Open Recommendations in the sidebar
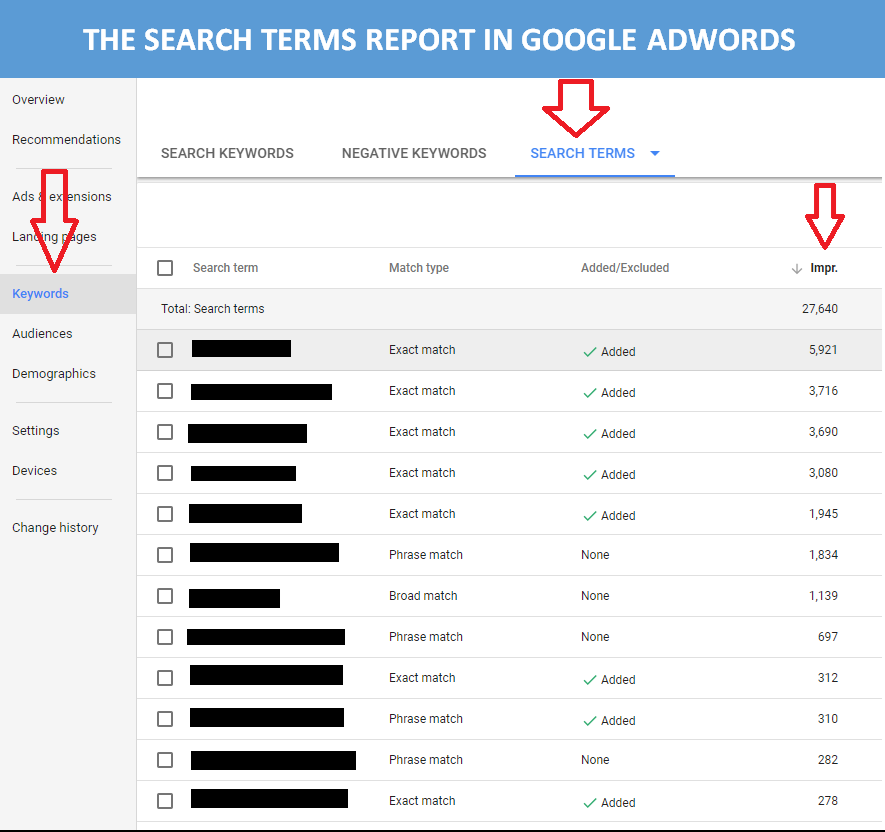The image size is (885, 832). [x=66, y=139]
